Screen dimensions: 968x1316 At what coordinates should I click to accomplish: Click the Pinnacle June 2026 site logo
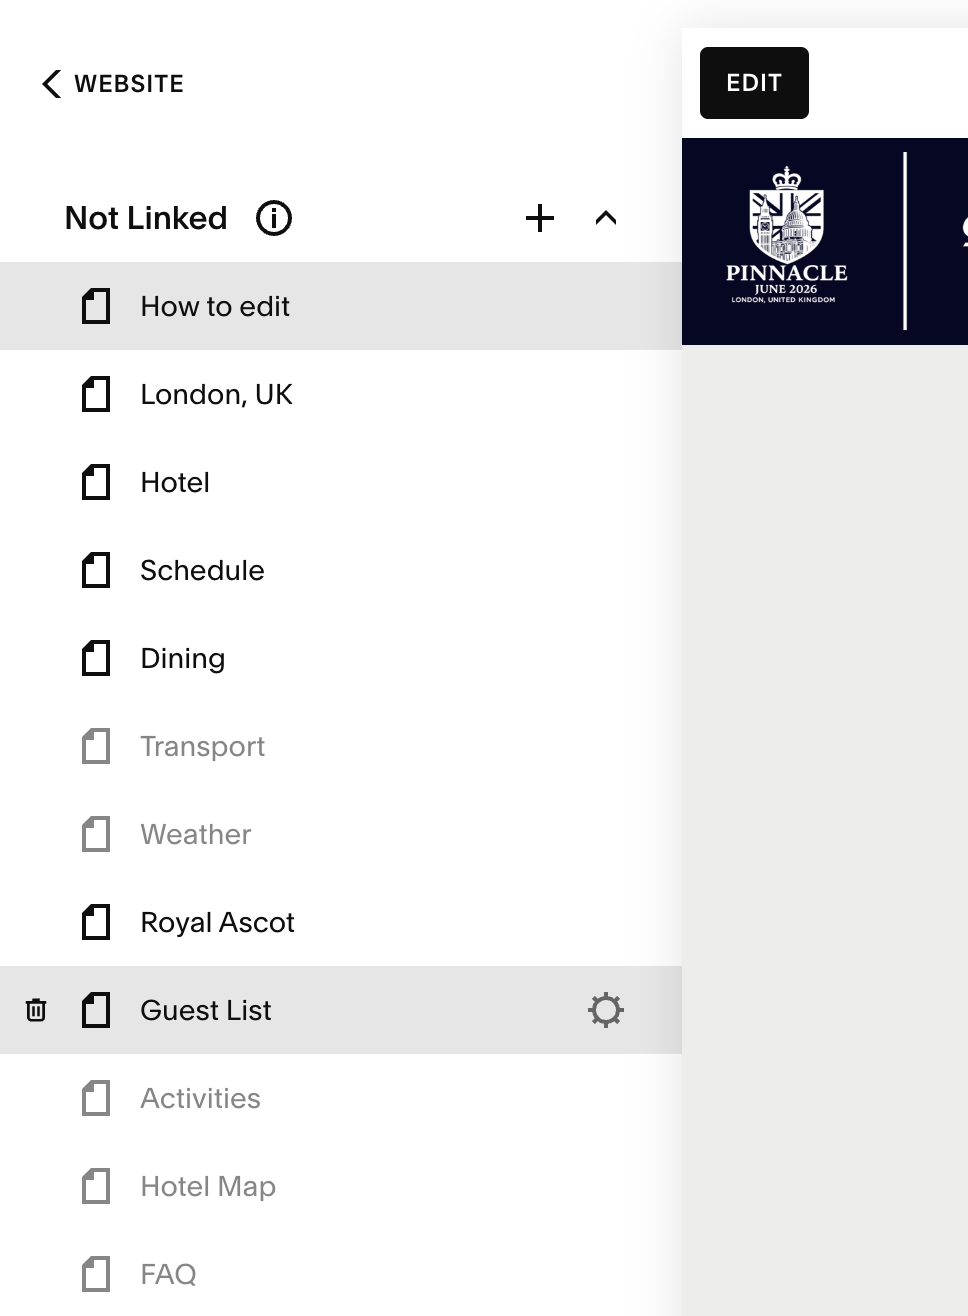click(787, 240)
